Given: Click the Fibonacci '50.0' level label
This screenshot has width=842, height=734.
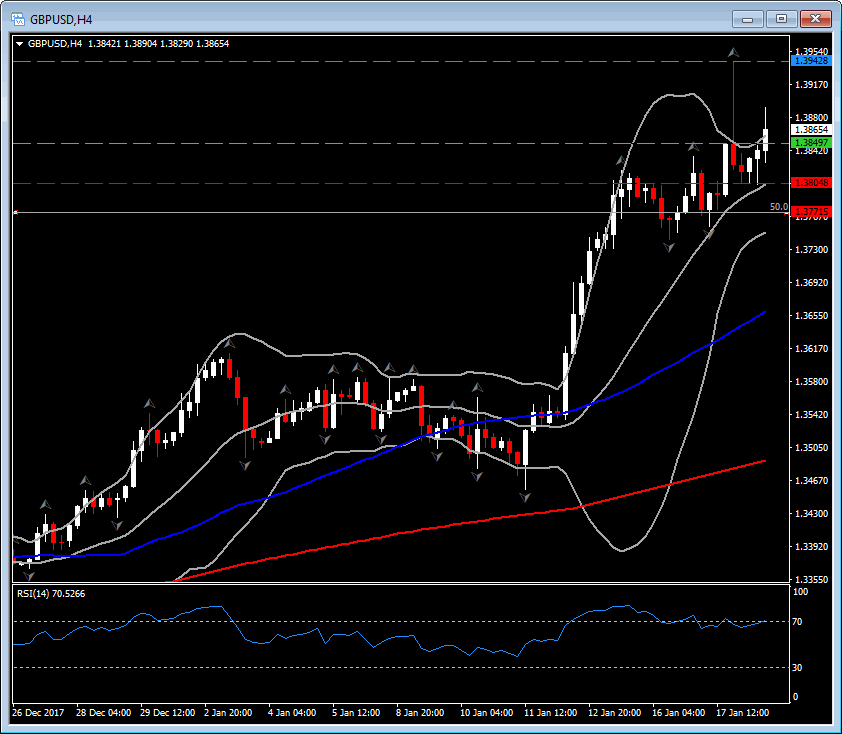Looking at the screenshot, I should point(779,207).
